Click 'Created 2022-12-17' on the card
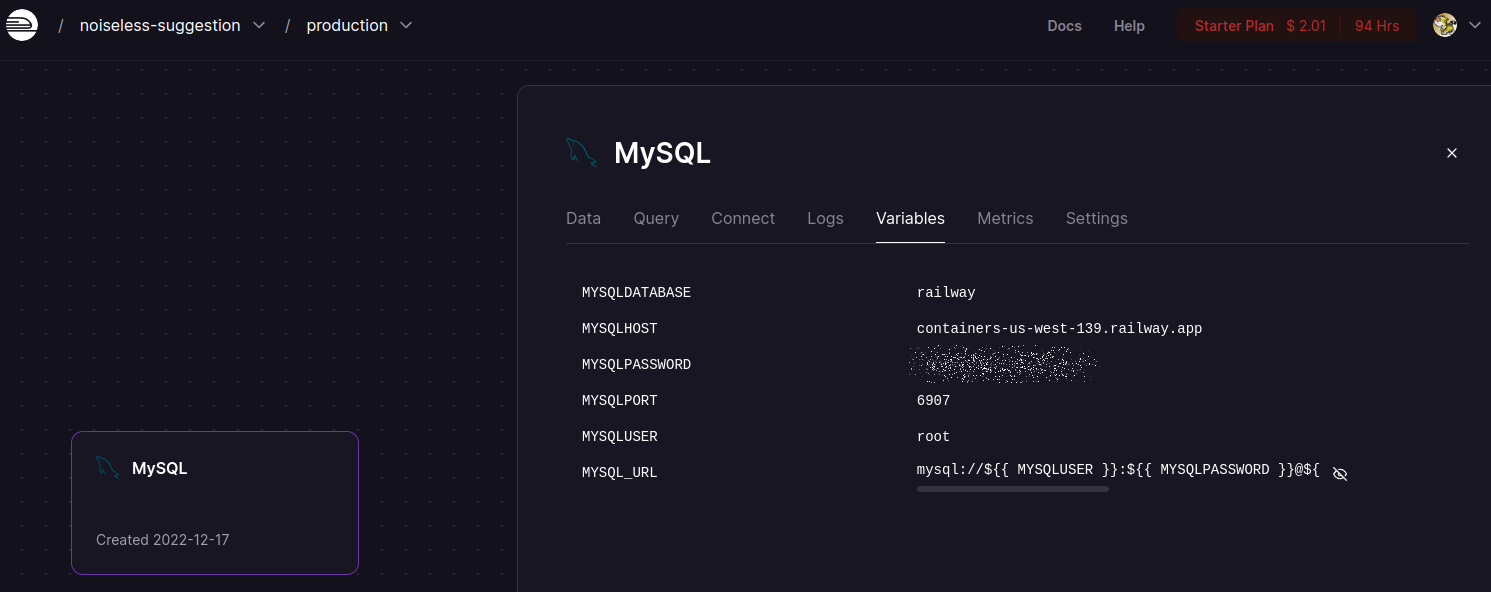The width and height of the screenshot is (1491, 592). [163, 540]
